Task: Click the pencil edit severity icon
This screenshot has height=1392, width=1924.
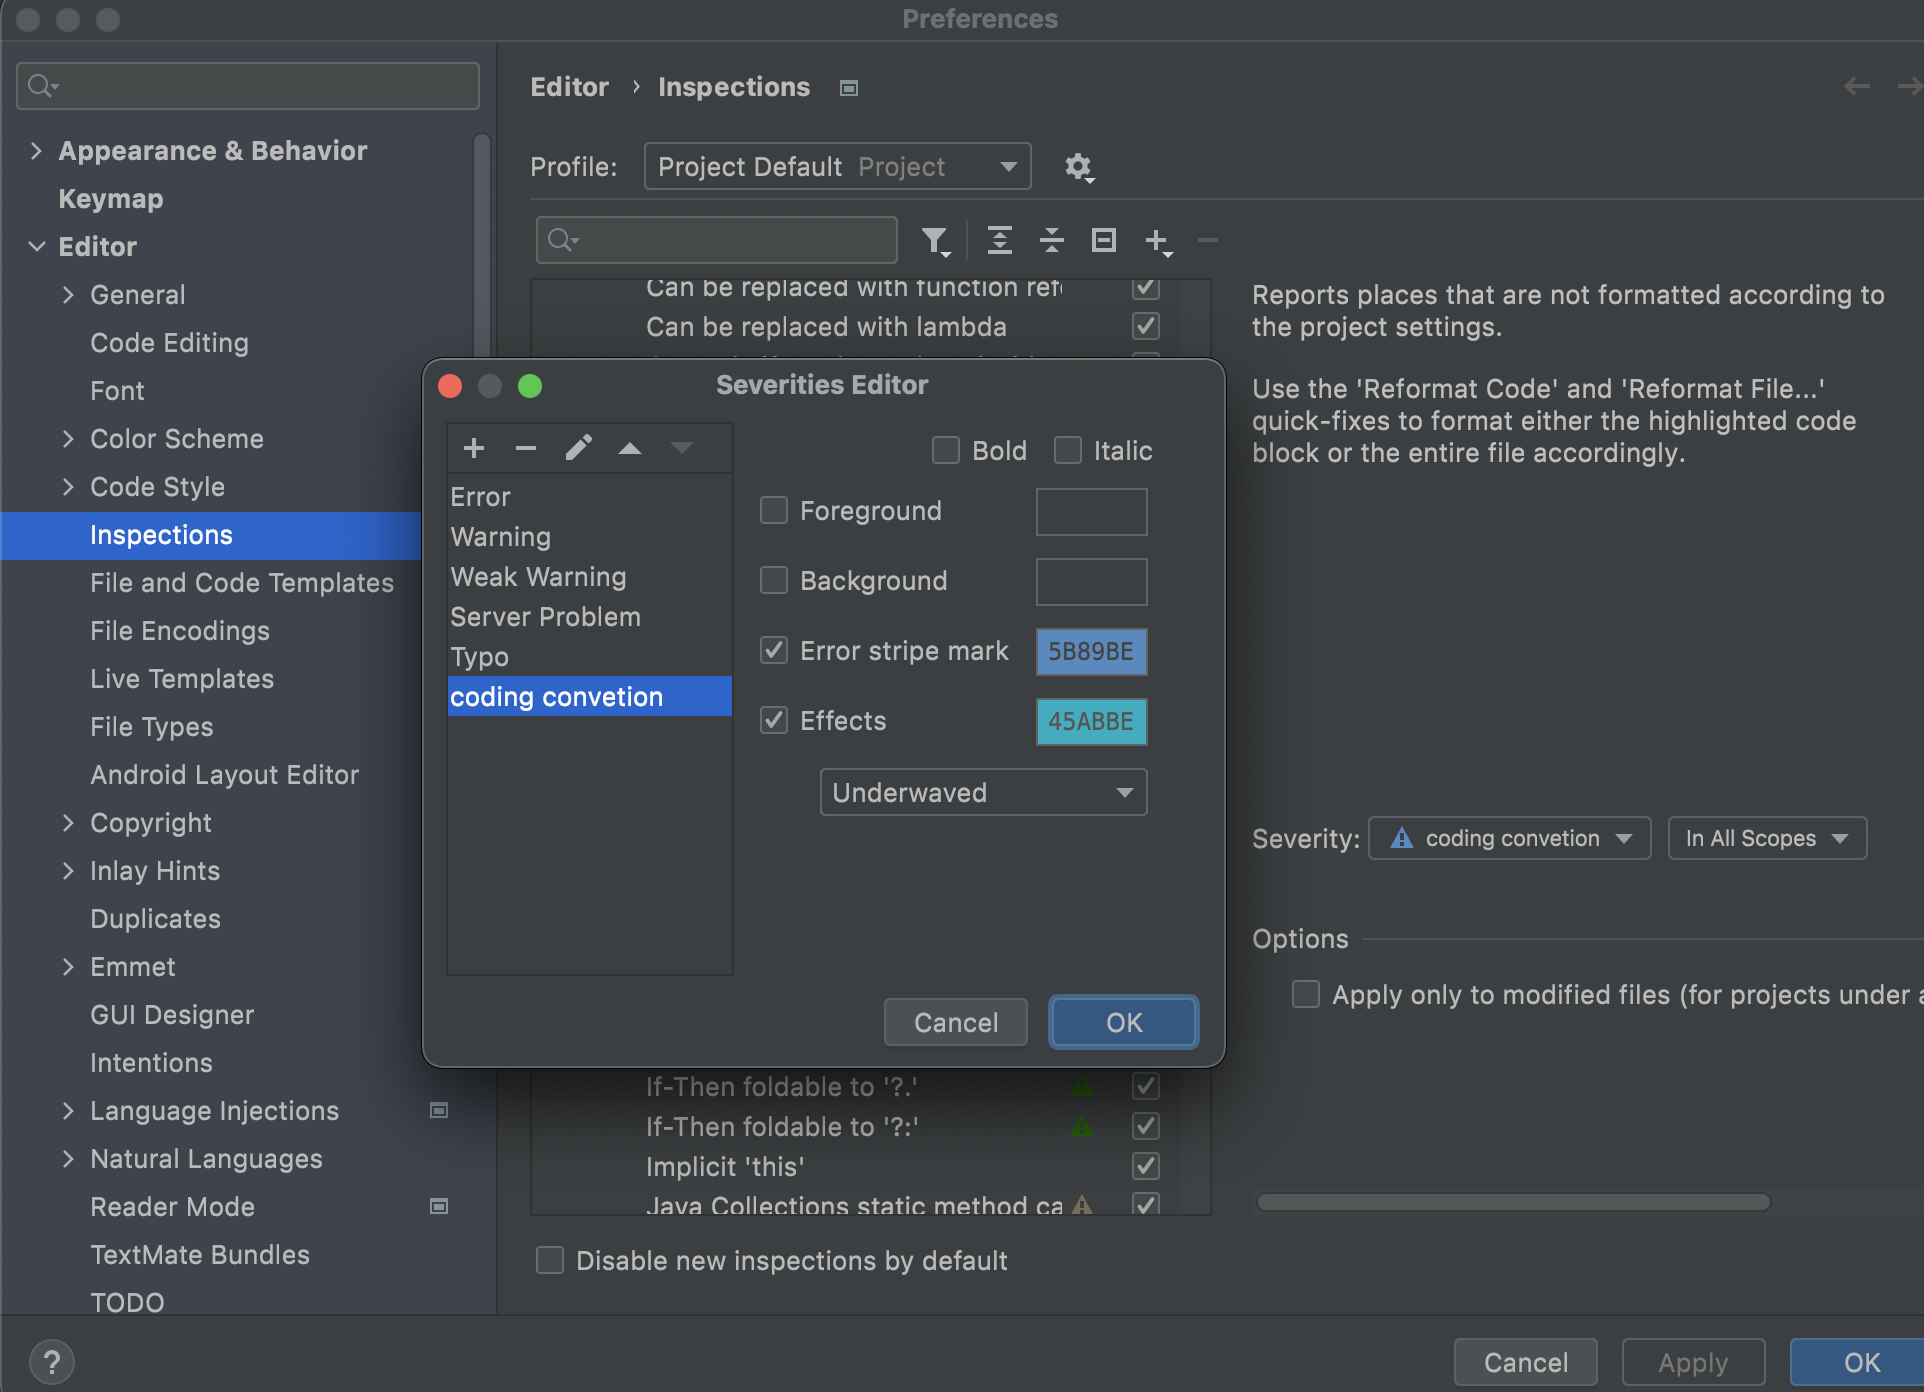Action: coord(578,448)
